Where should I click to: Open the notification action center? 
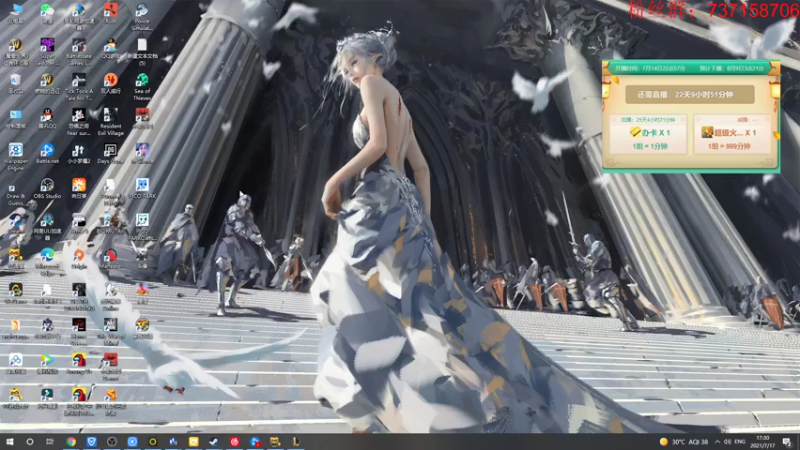pos(787,441)
